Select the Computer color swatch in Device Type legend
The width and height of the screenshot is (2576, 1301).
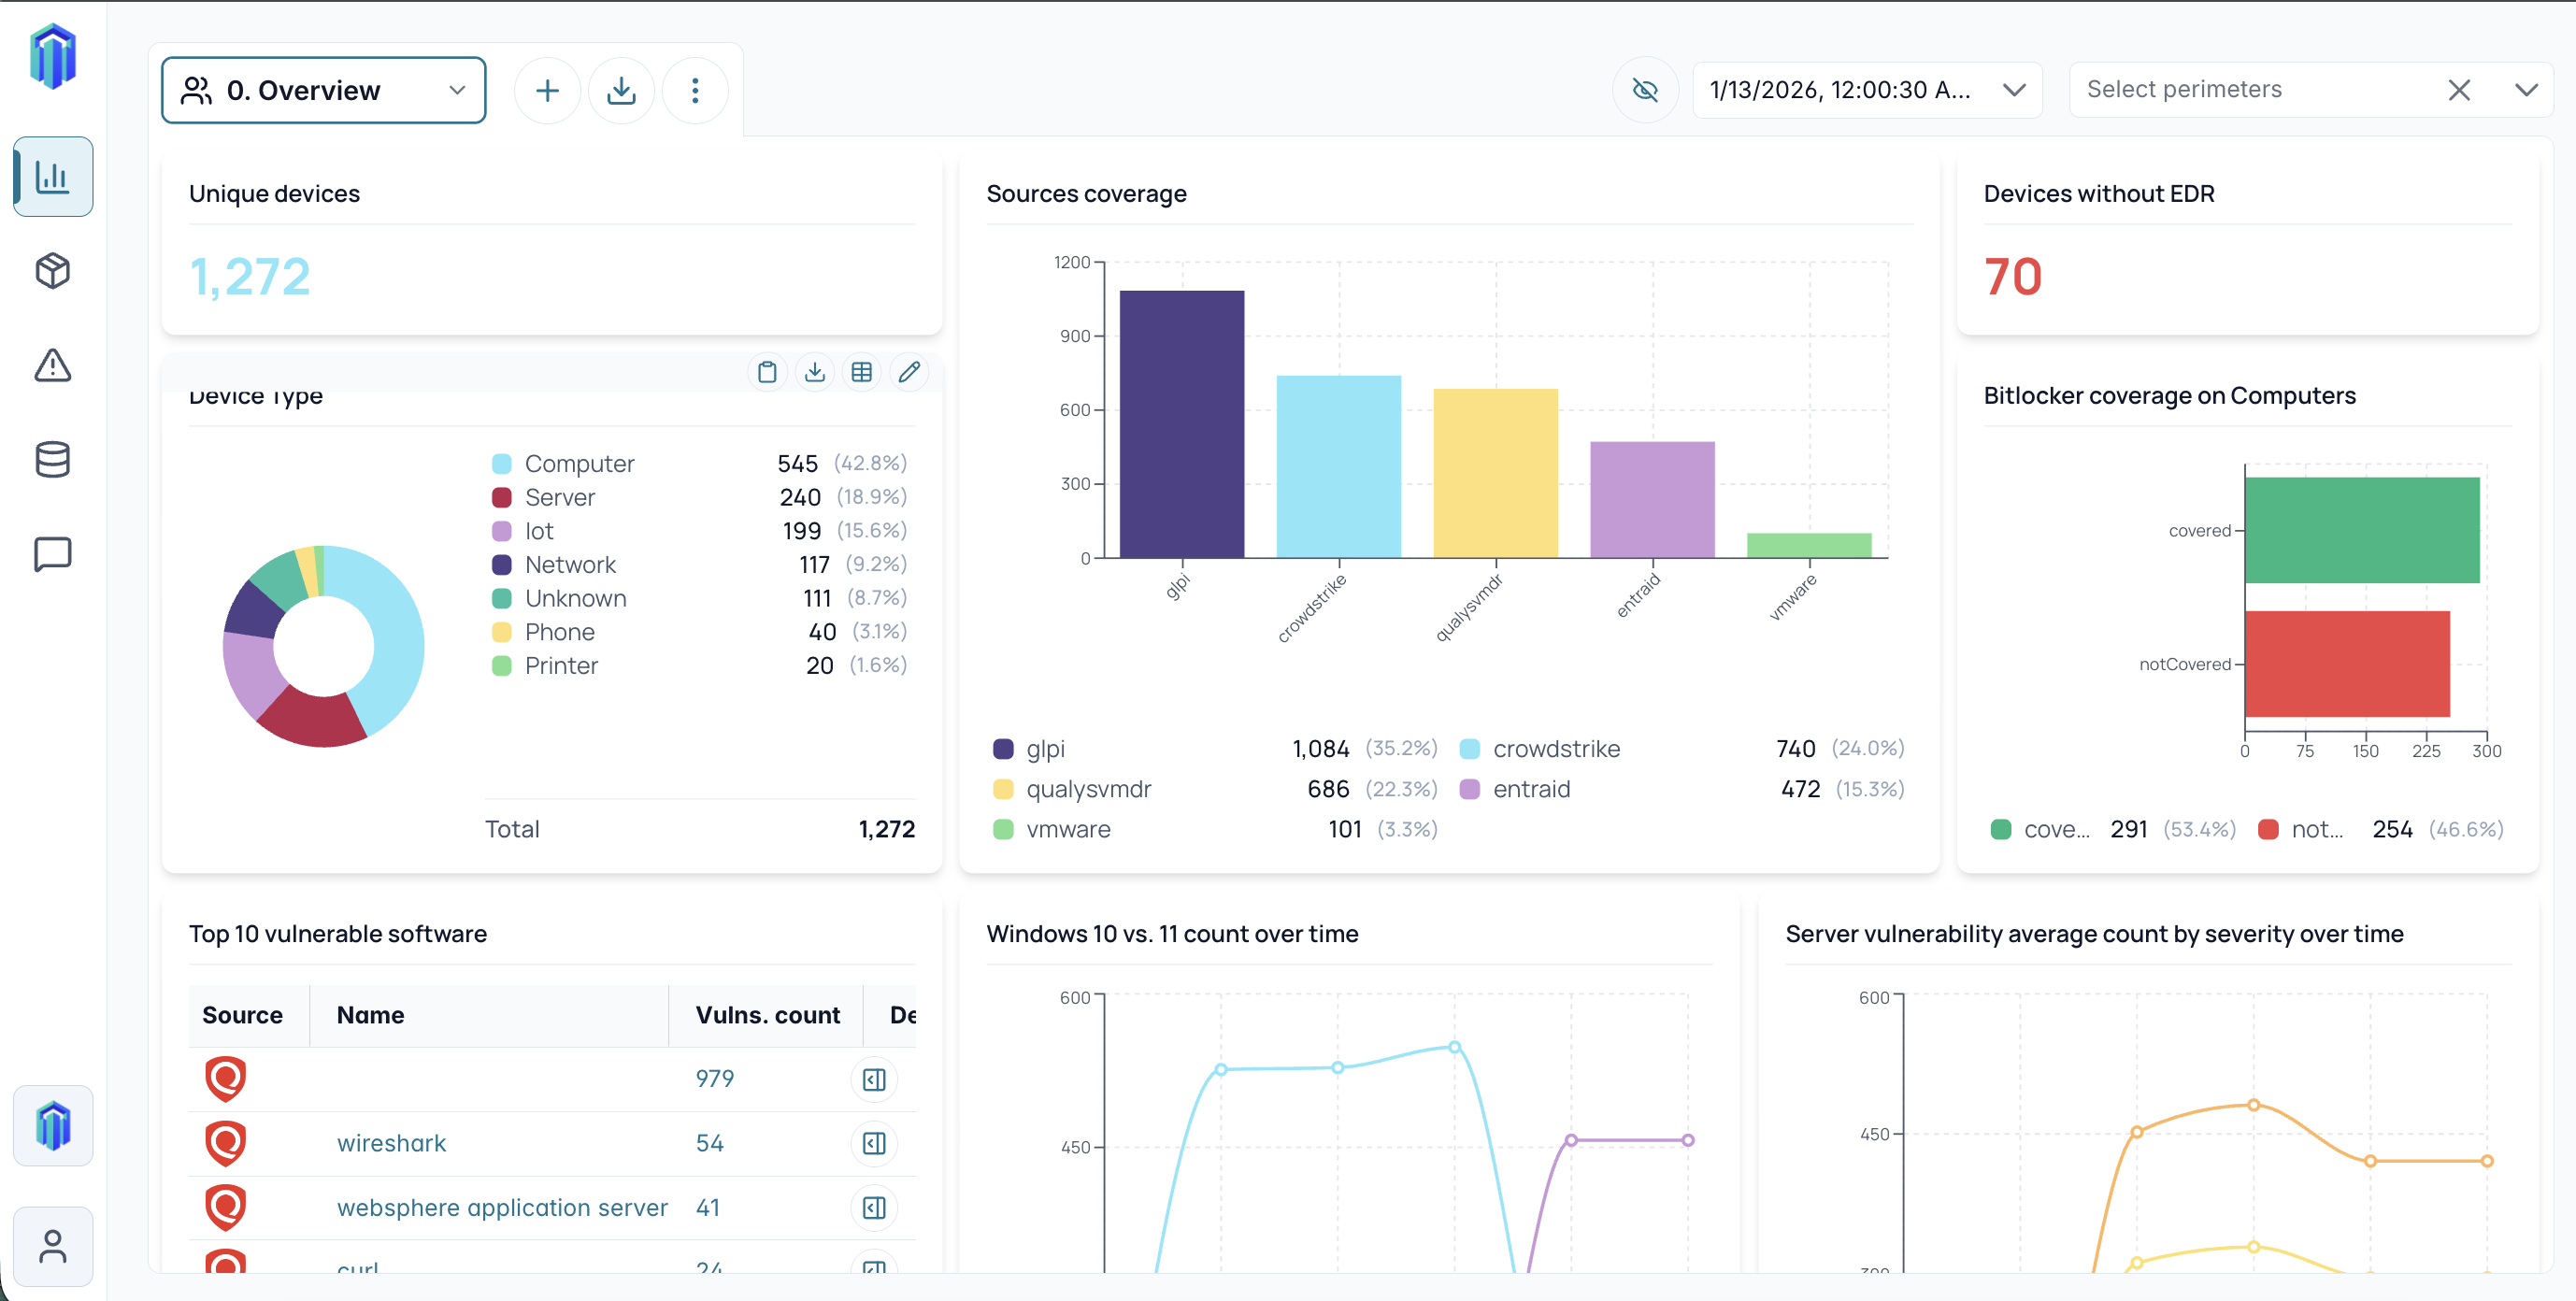point(504,463)
